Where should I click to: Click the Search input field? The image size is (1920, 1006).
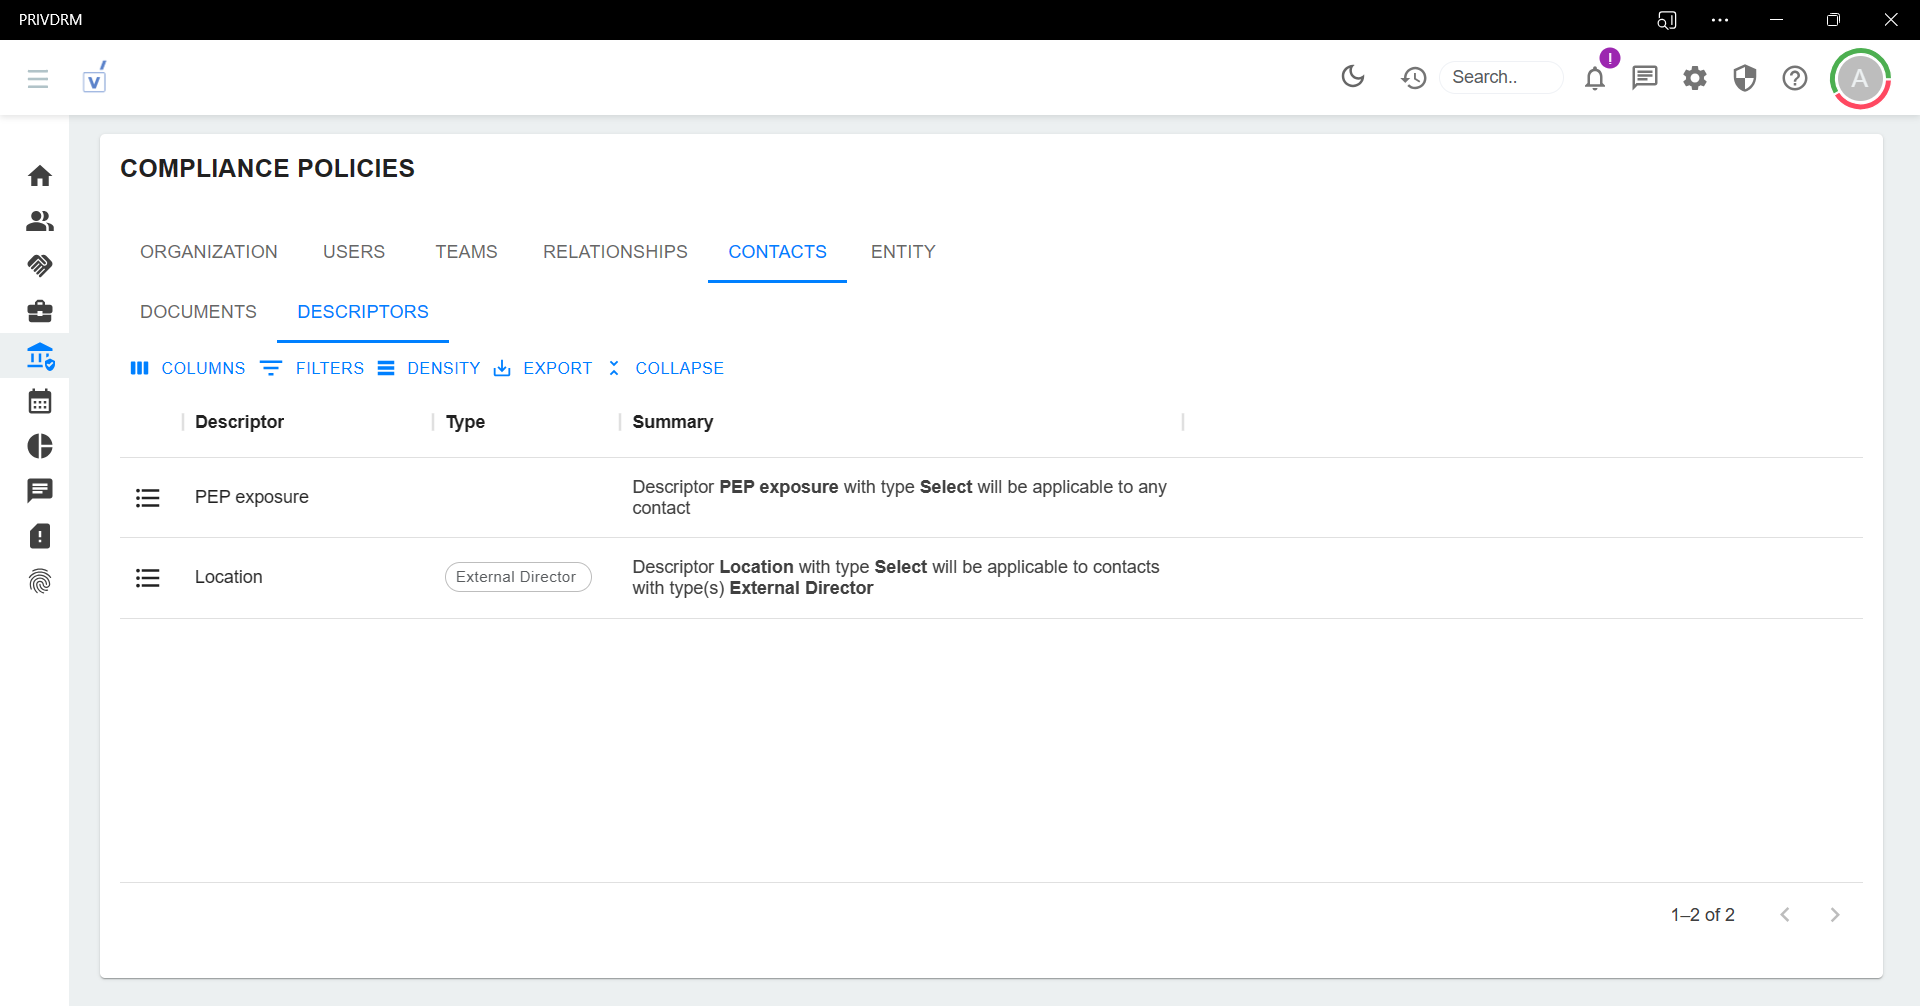[x=1500, y=77]
